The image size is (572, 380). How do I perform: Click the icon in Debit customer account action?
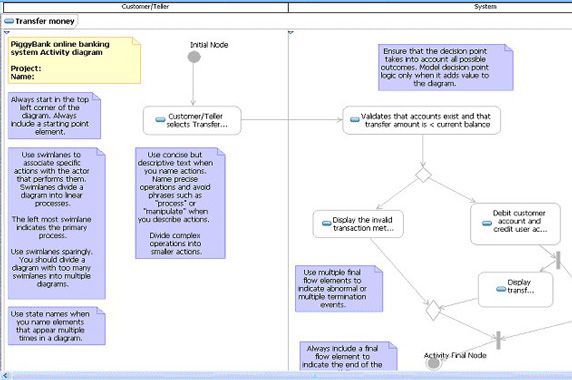coord(487,223)
